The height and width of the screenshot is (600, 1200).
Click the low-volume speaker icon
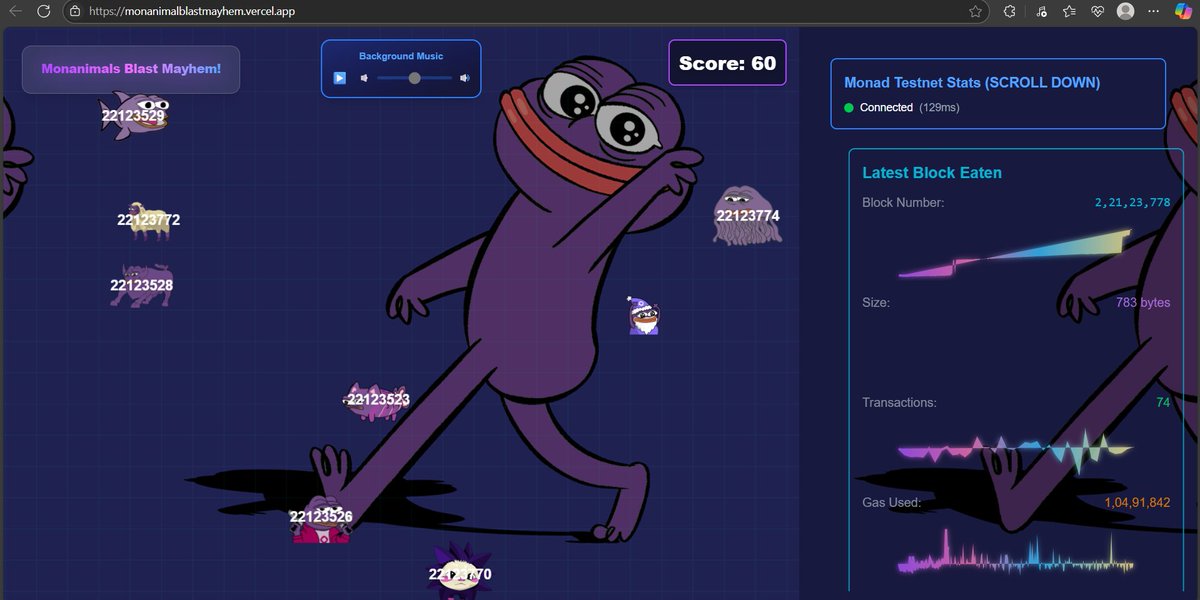(365, 78)
